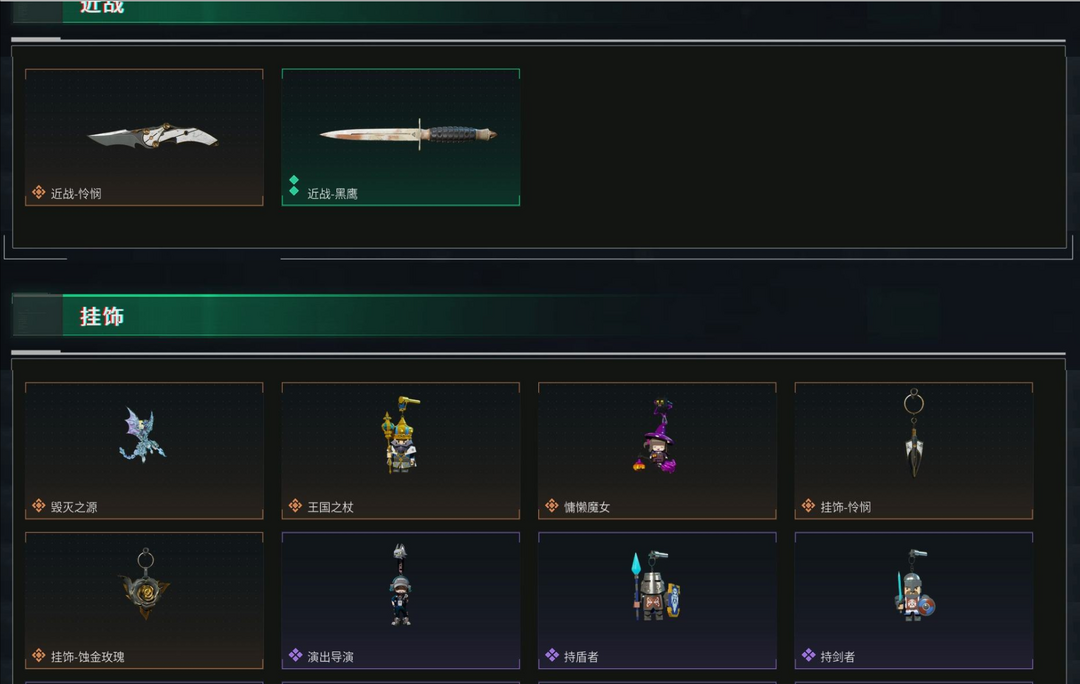Viewport: 1080px width, 684px height.
Task: Choose the 王国之杖 king charm icon
Action: point(400,435)
